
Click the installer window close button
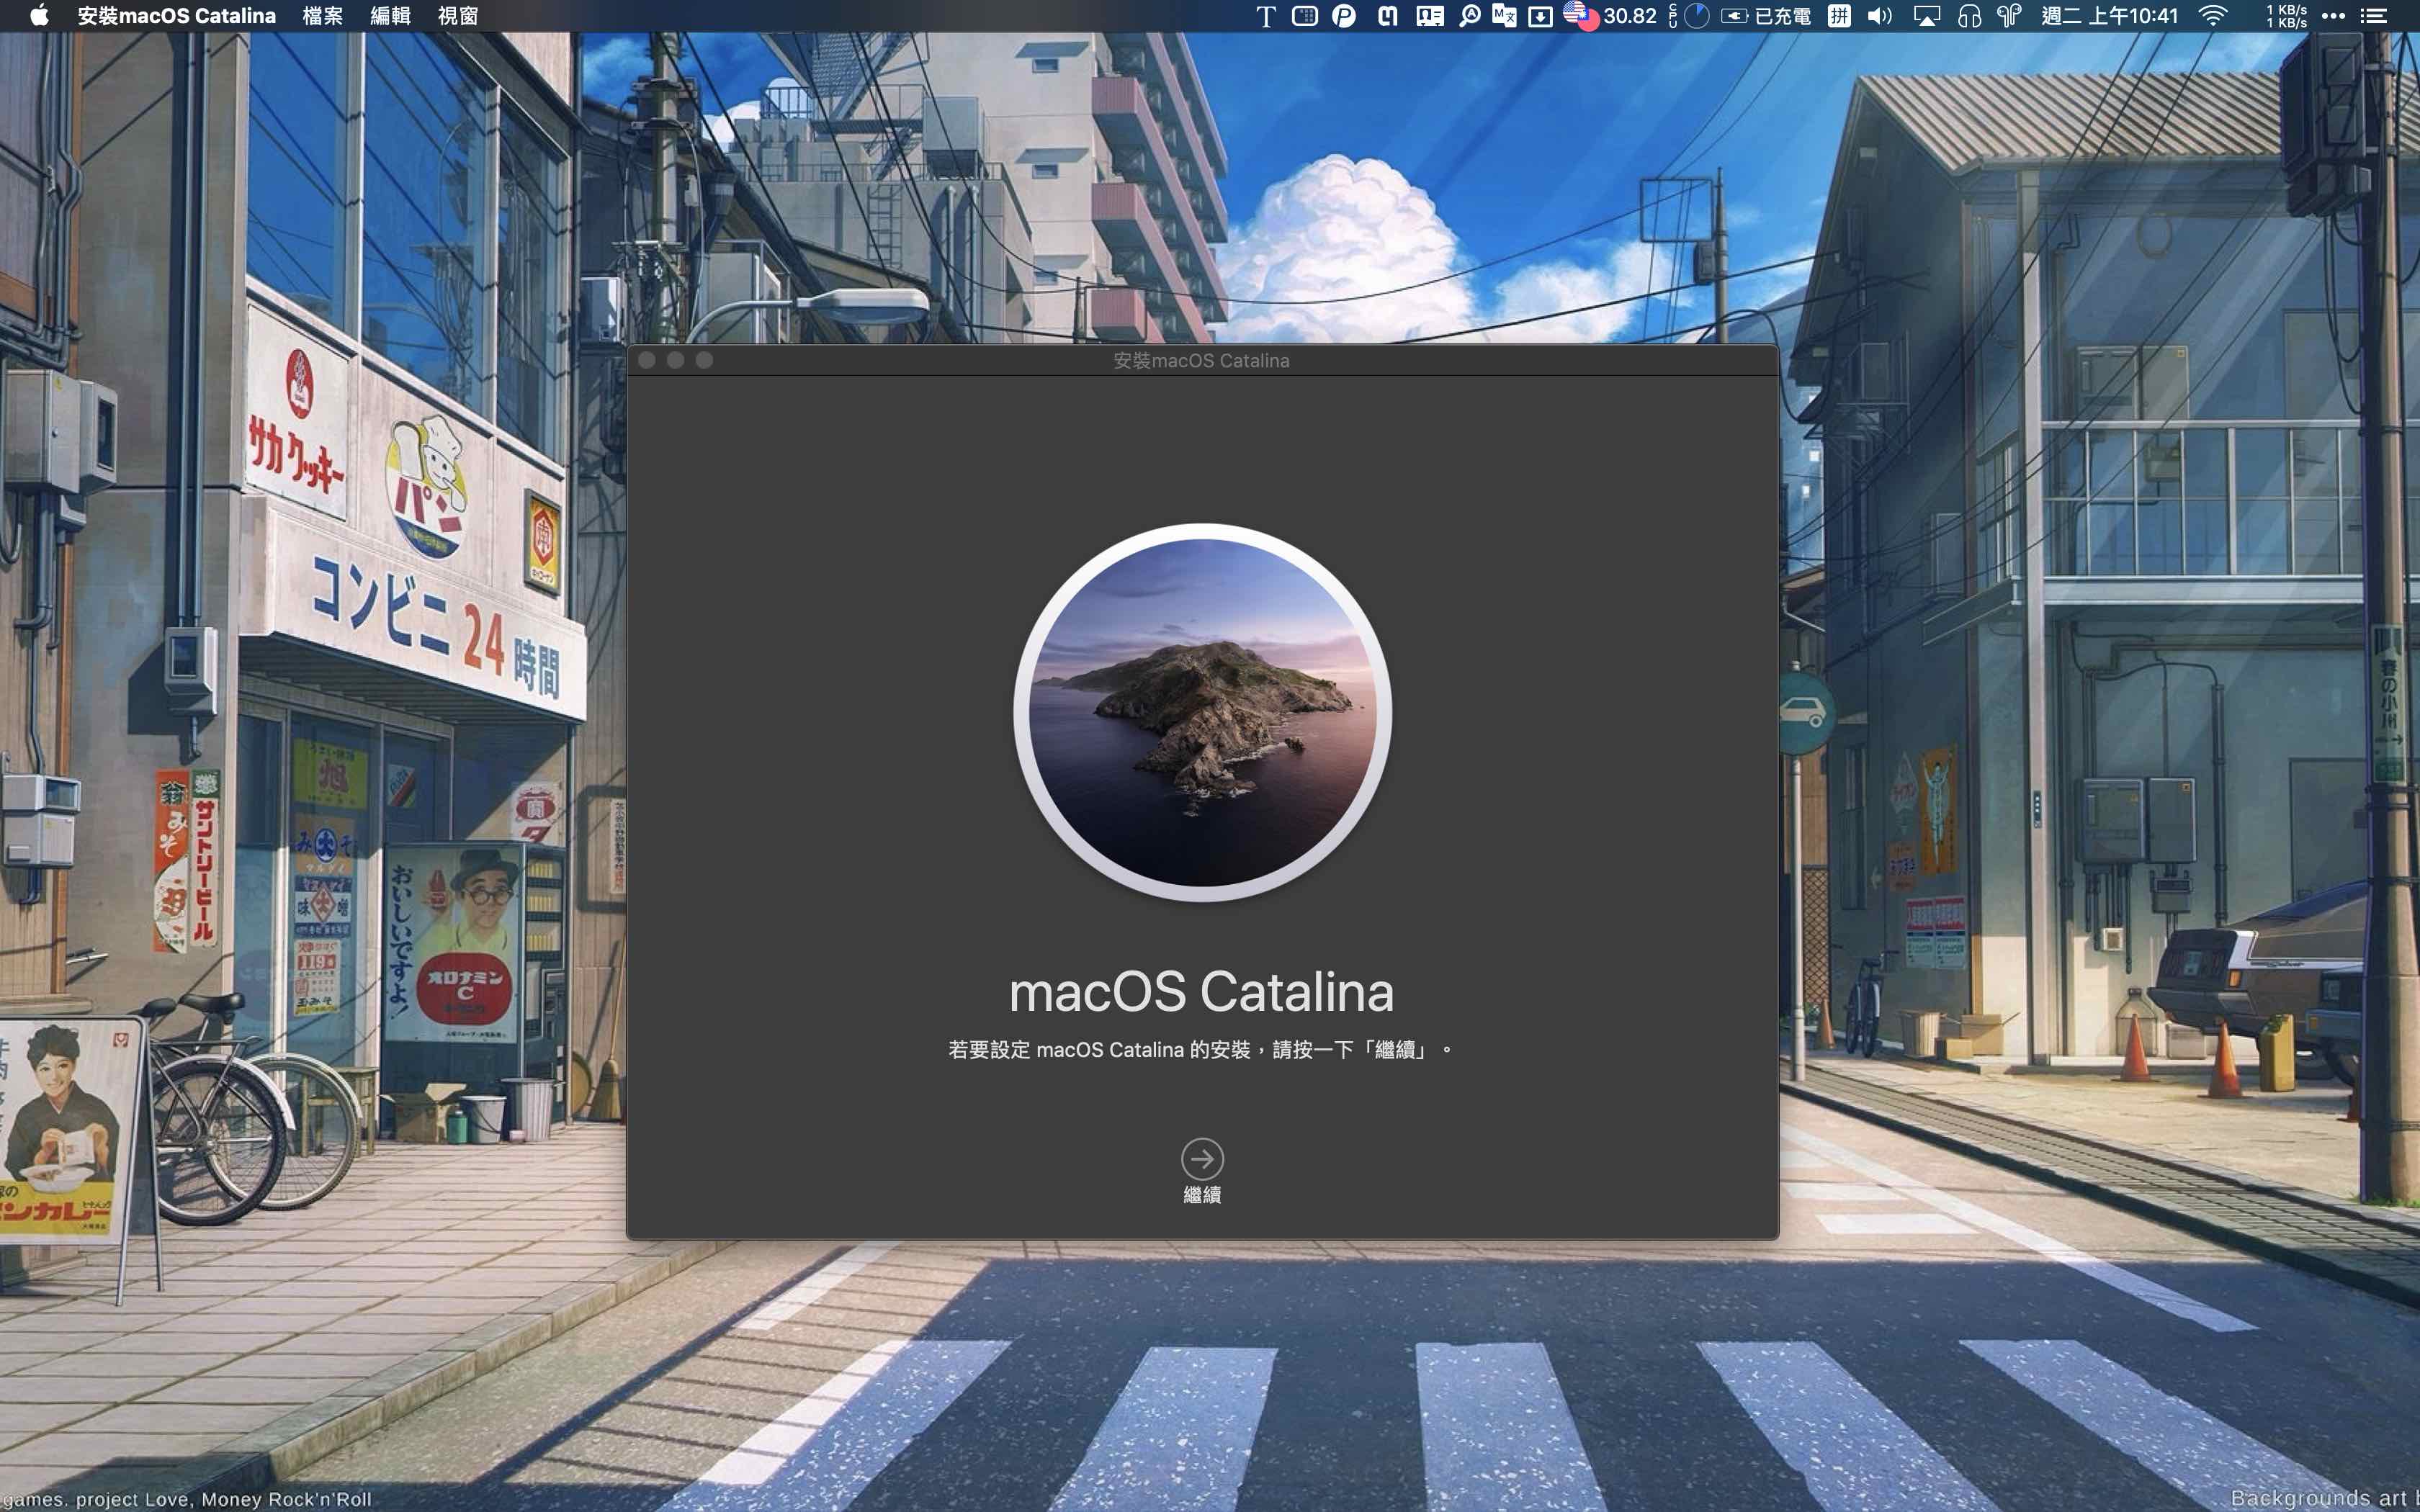point(647,360)
